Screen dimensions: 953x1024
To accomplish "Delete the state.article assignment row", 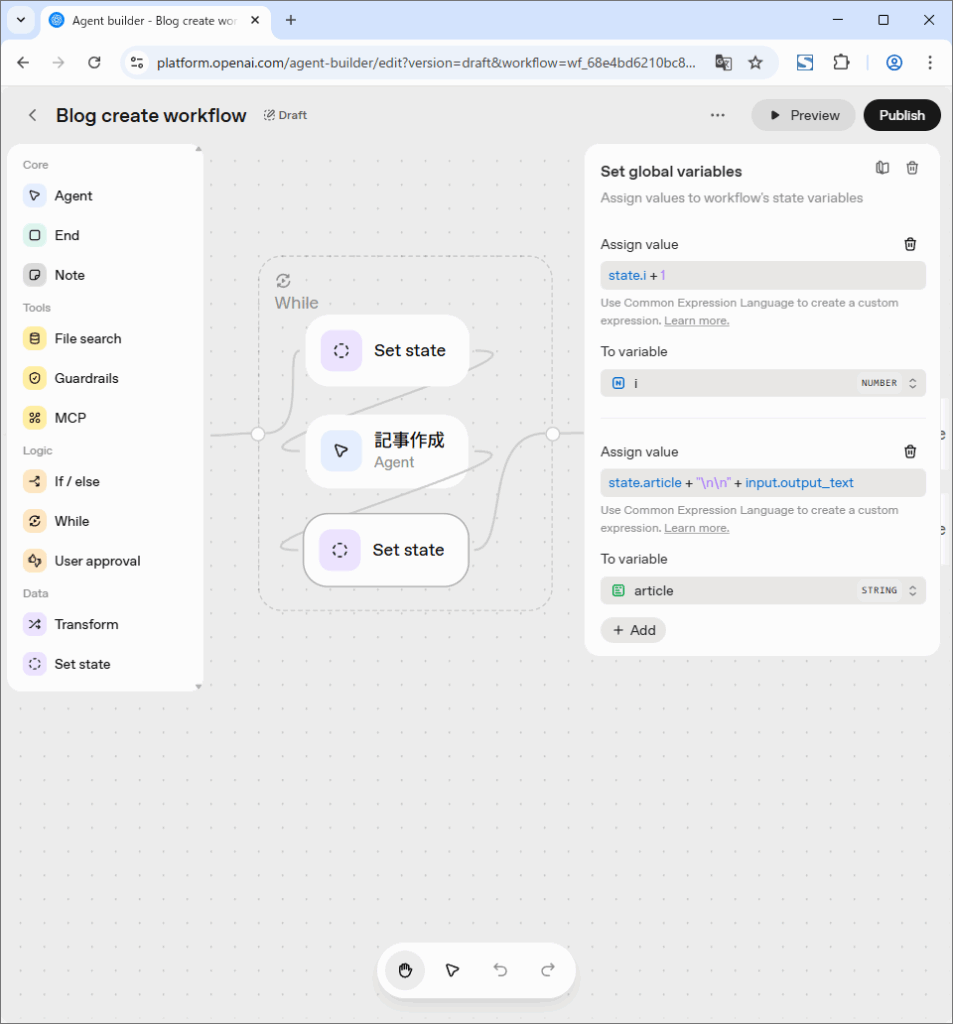I will pyautogui.click(x=910, y=452).
